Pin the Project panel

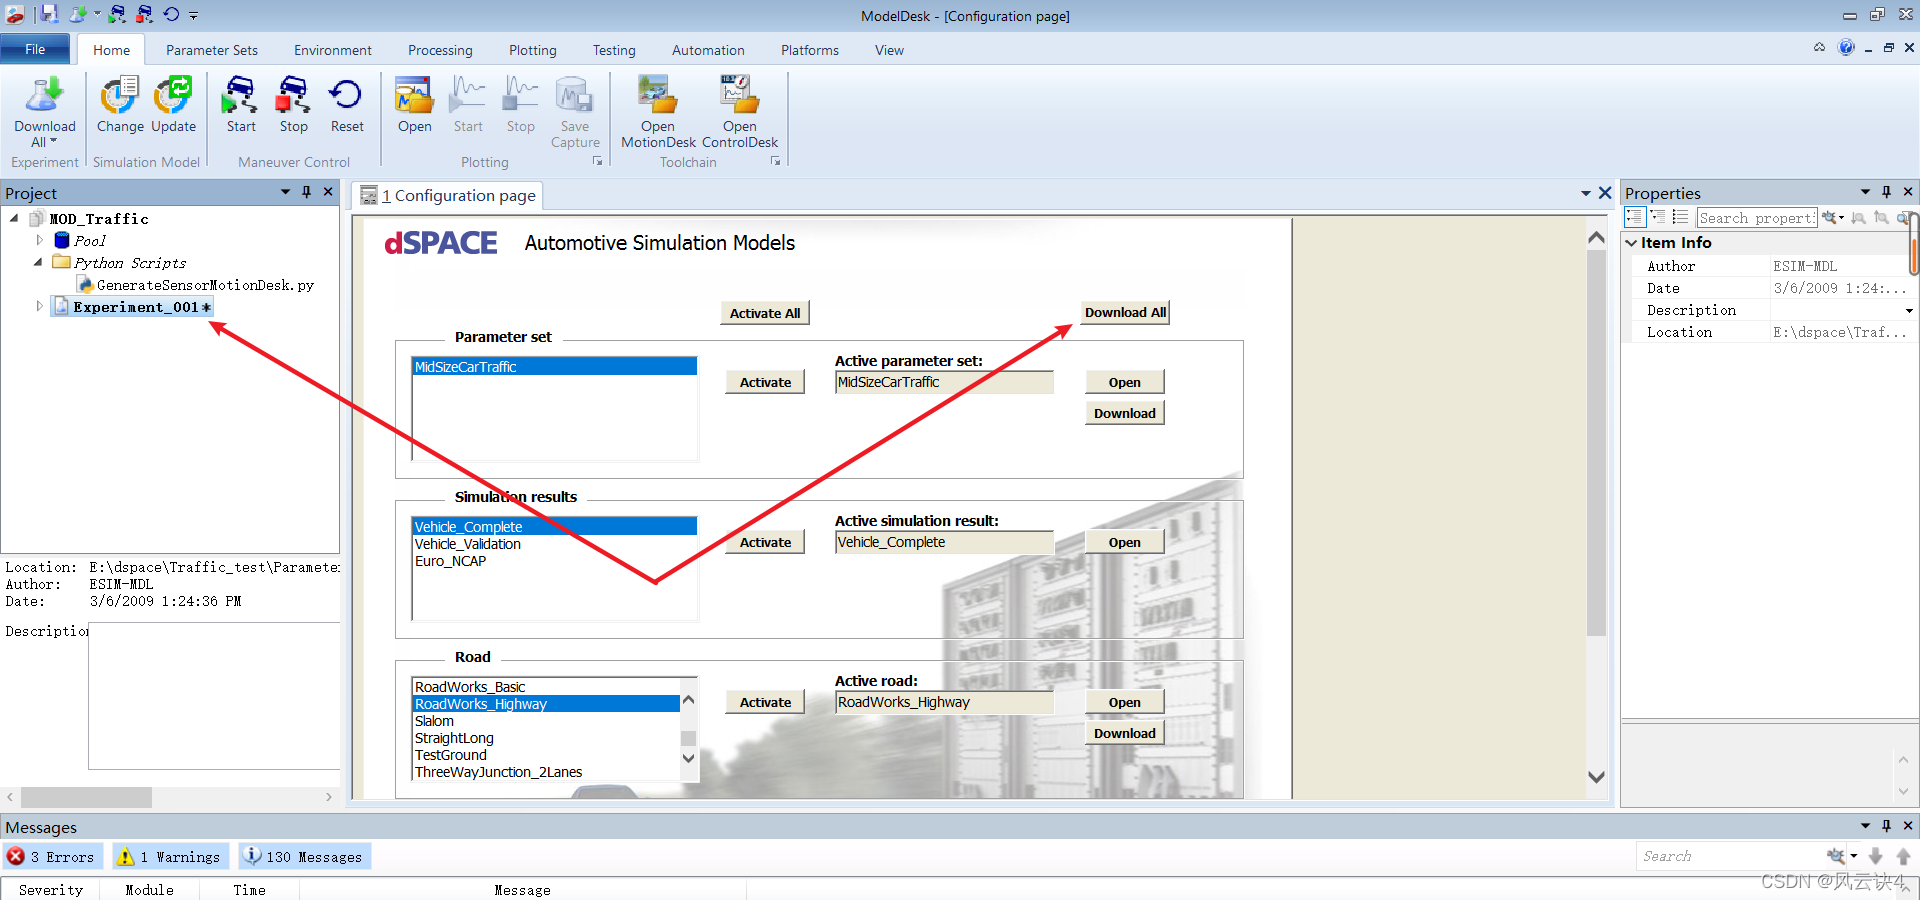click(306, 192)
